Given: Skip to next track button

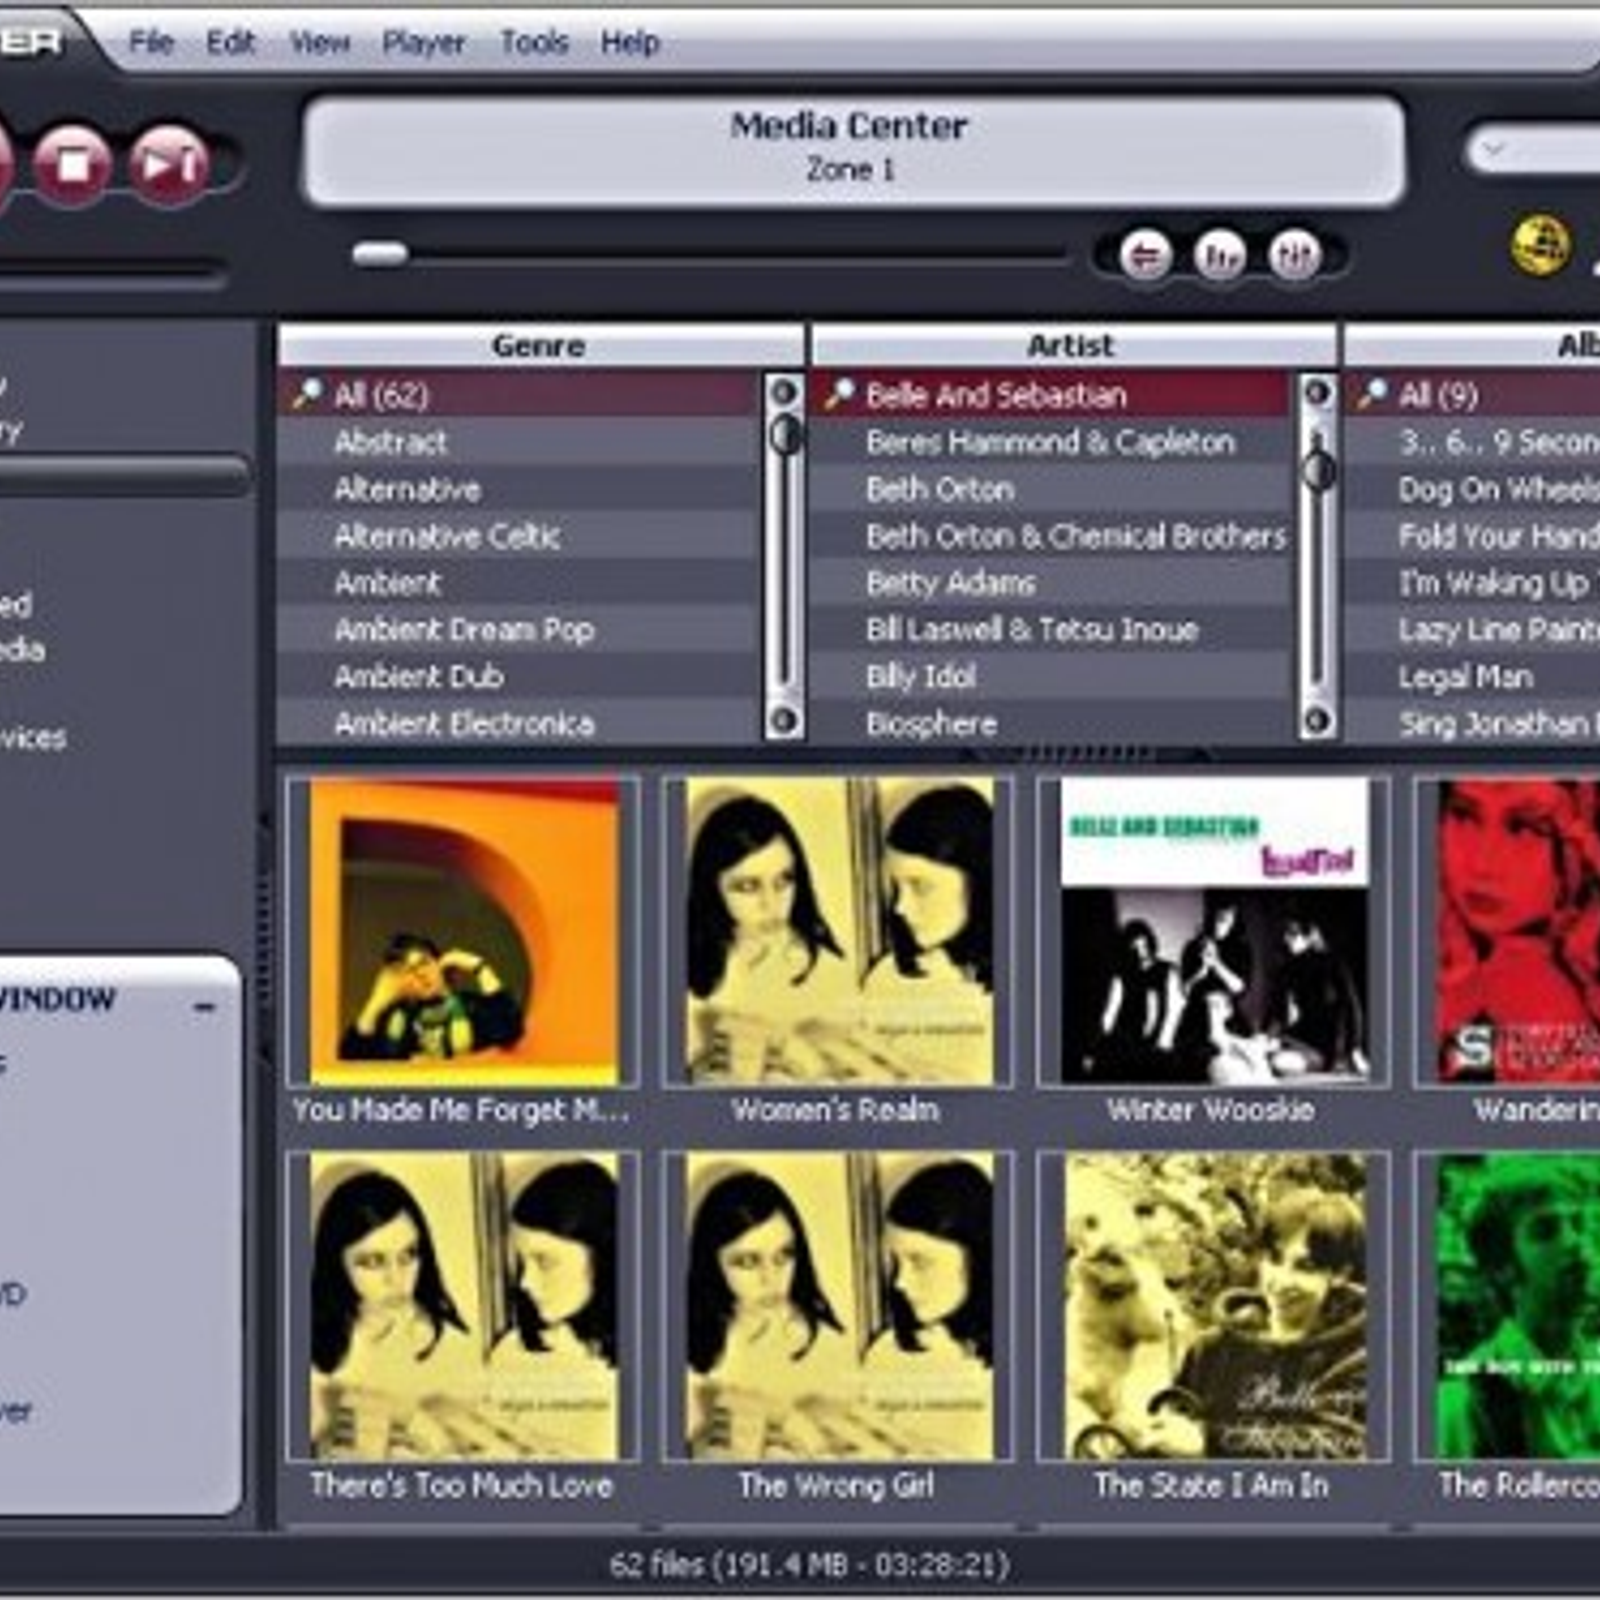Looking at the screenshot, I should pyautogui.click(x=168, y=164).
